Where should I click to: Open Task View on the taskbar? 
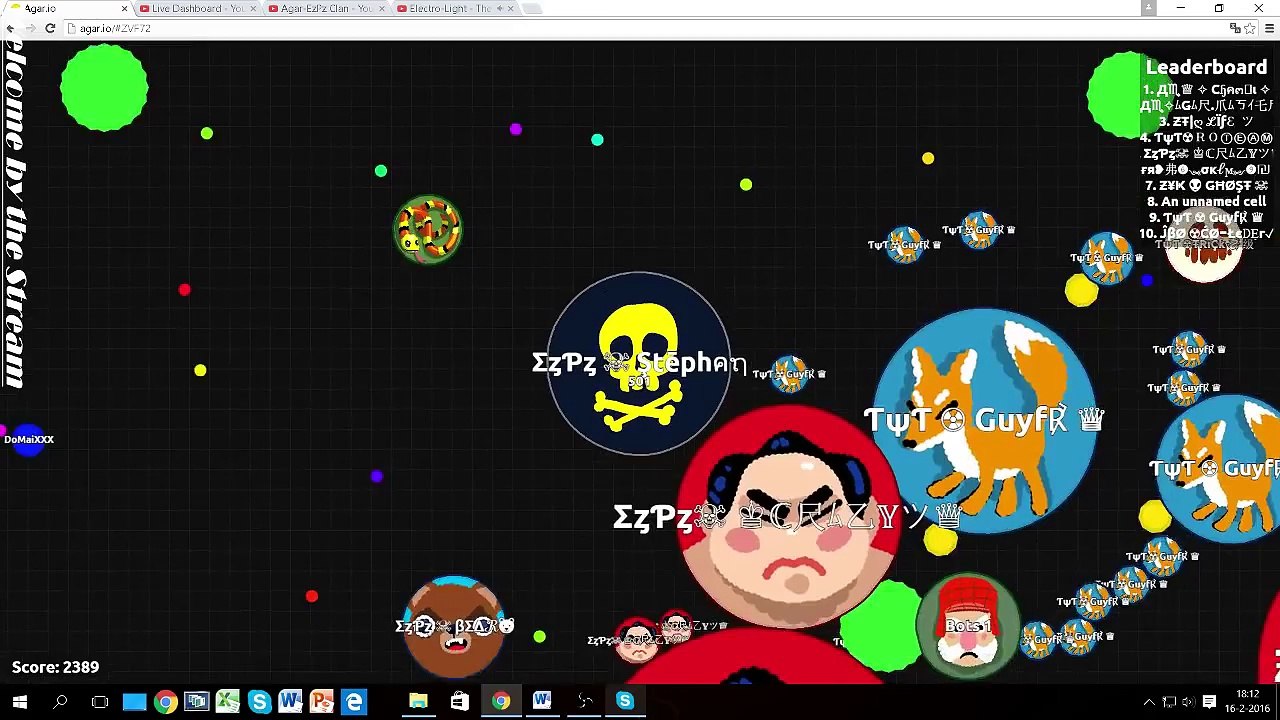(x=100, y=702)
